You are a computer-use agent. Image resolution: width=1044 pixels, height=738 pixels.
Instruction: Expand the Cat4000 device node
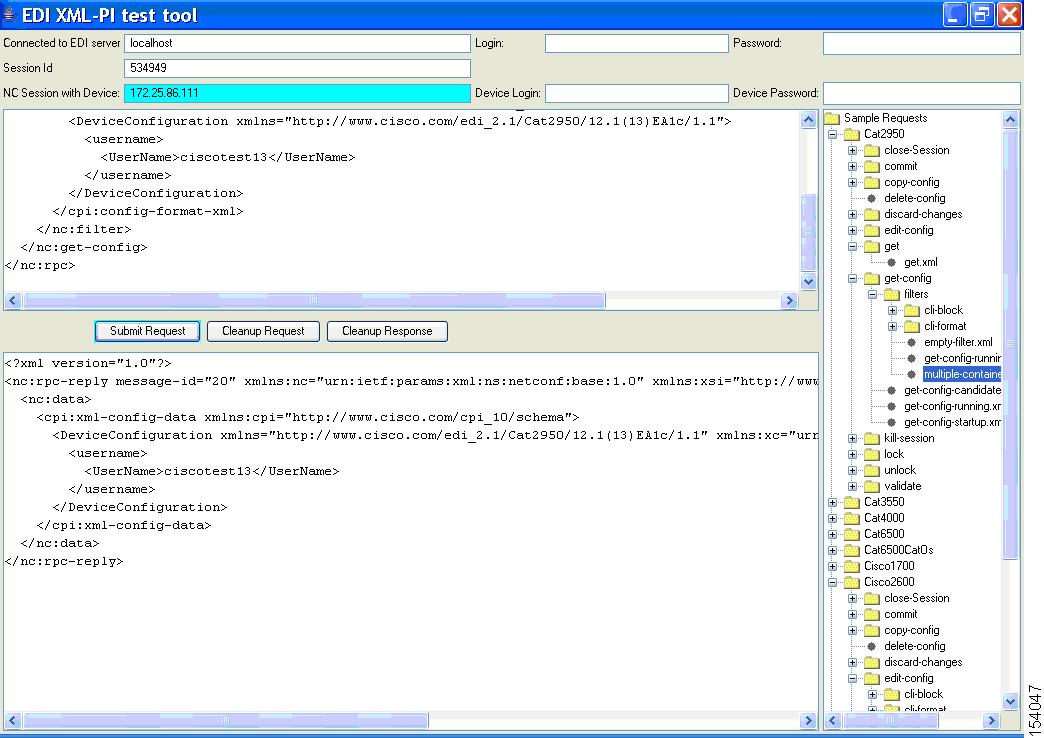point(832,518)
